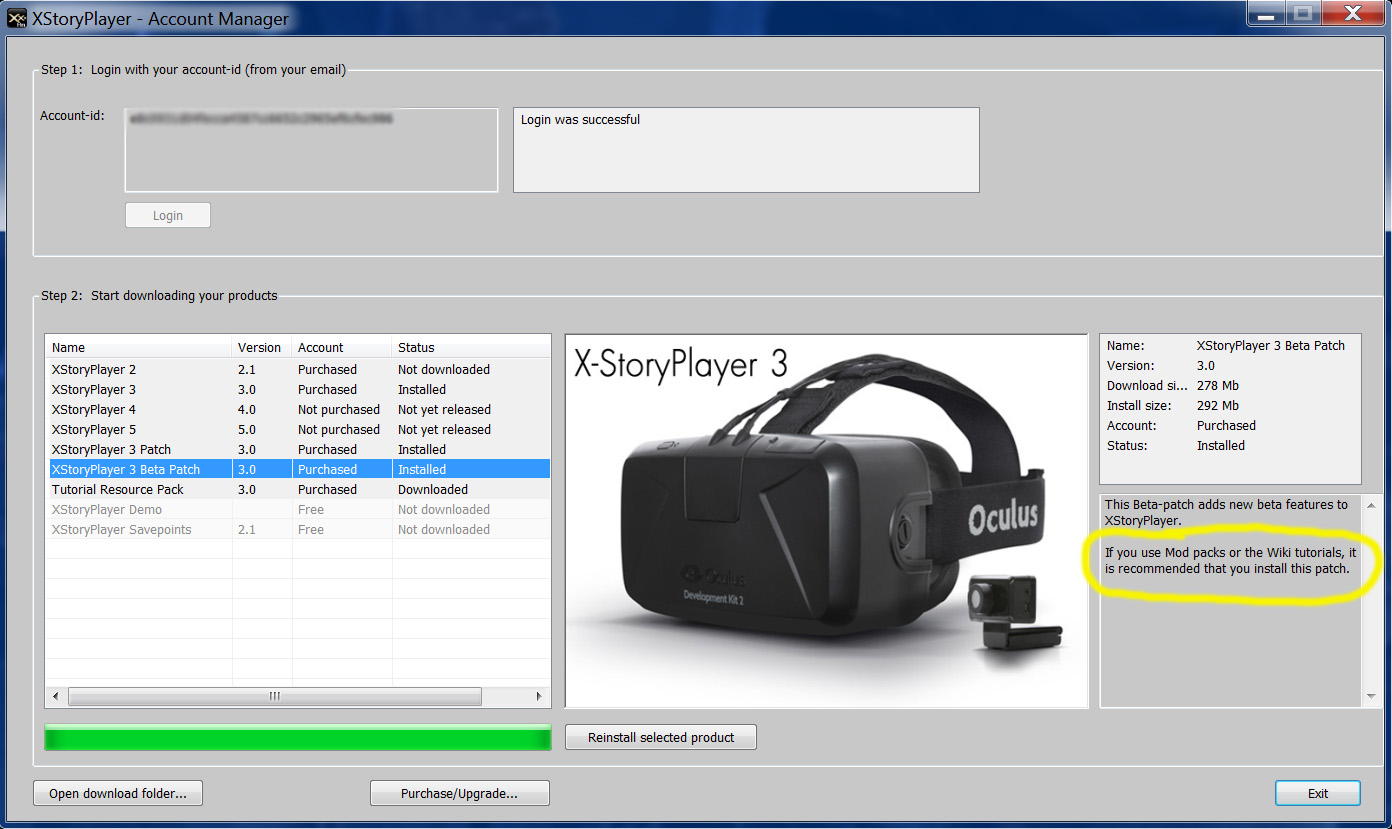Select the XStoryPlayer 3 Patch row
Screen dimensions: 1392x829
coord(298,449)
